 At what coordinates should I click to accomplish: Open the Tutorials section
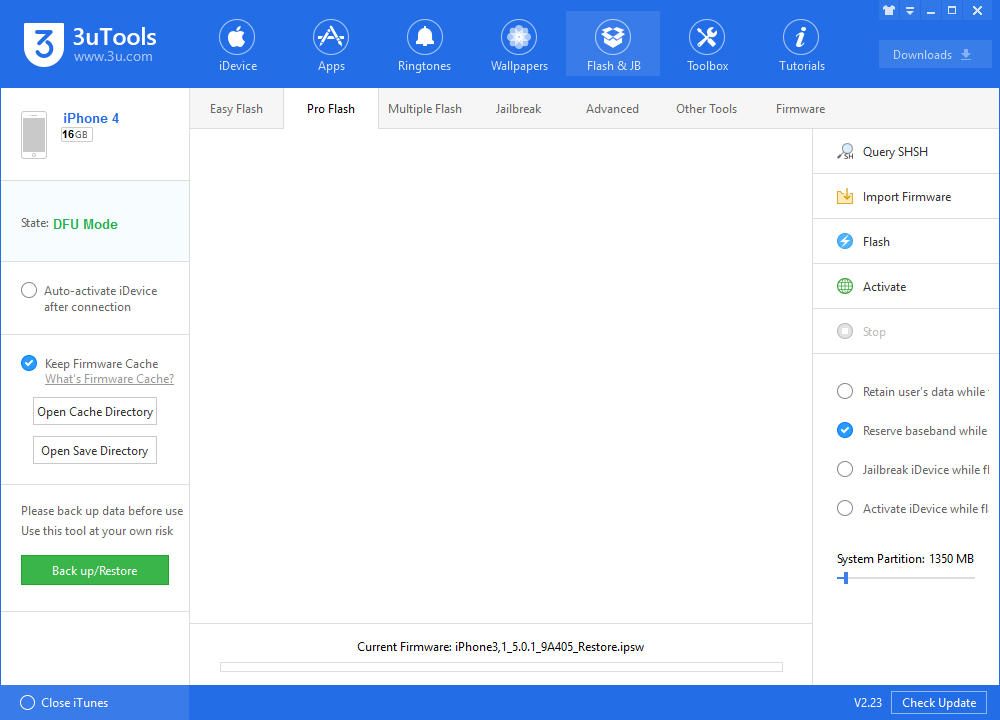(x=802, y=45)
